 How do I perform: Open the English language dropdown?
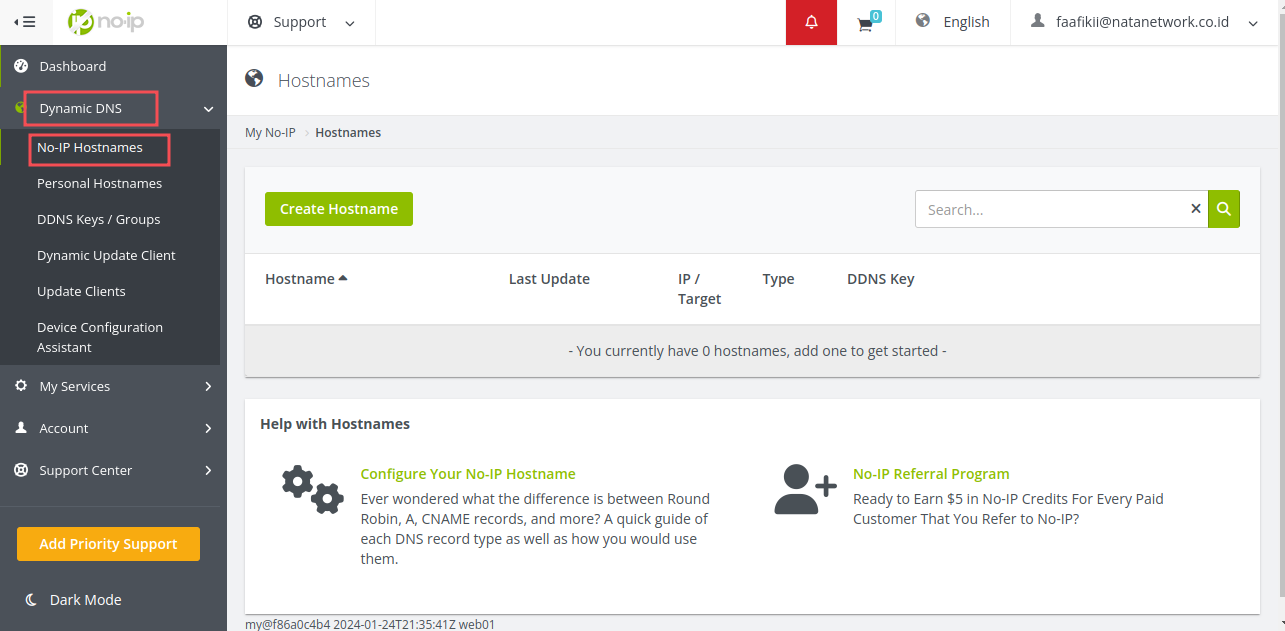pos(953,22)
